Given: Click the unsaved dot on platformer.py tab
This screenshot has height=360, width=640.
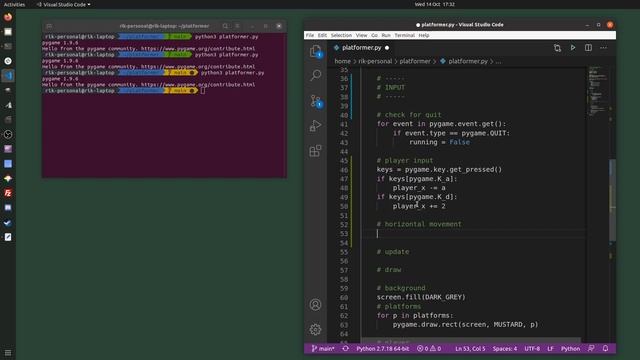Looking at the screenshot, I should pyautogui.click(x=387, y=48).
